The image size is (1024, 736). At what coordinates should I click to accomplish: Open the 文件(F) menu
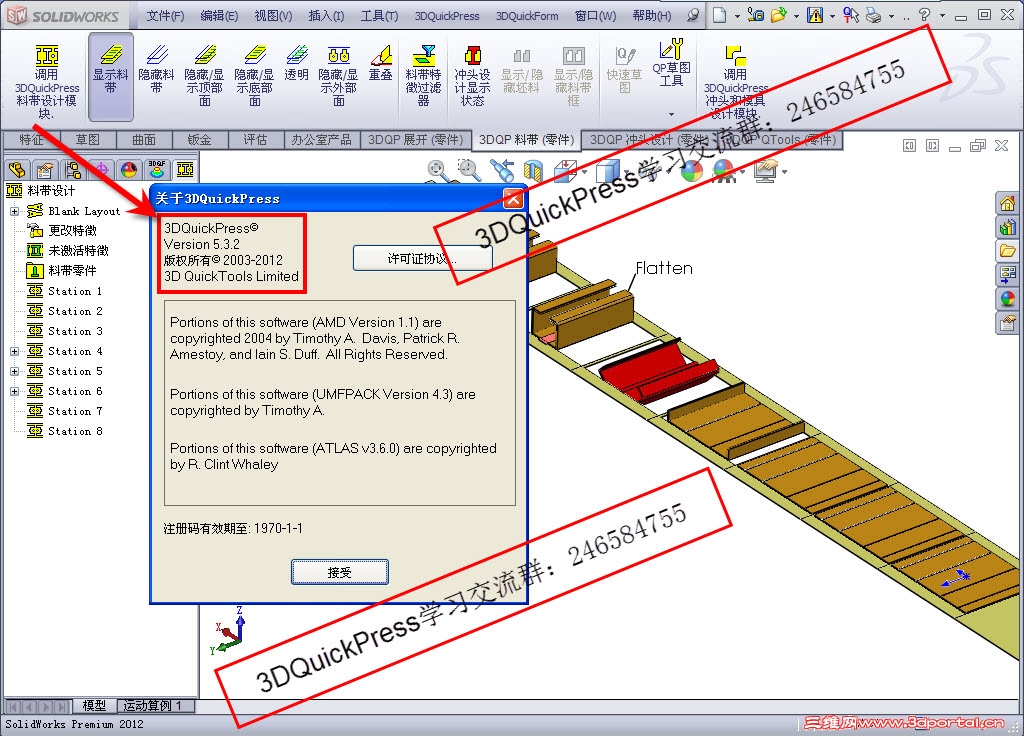click(x=165, y=16)
